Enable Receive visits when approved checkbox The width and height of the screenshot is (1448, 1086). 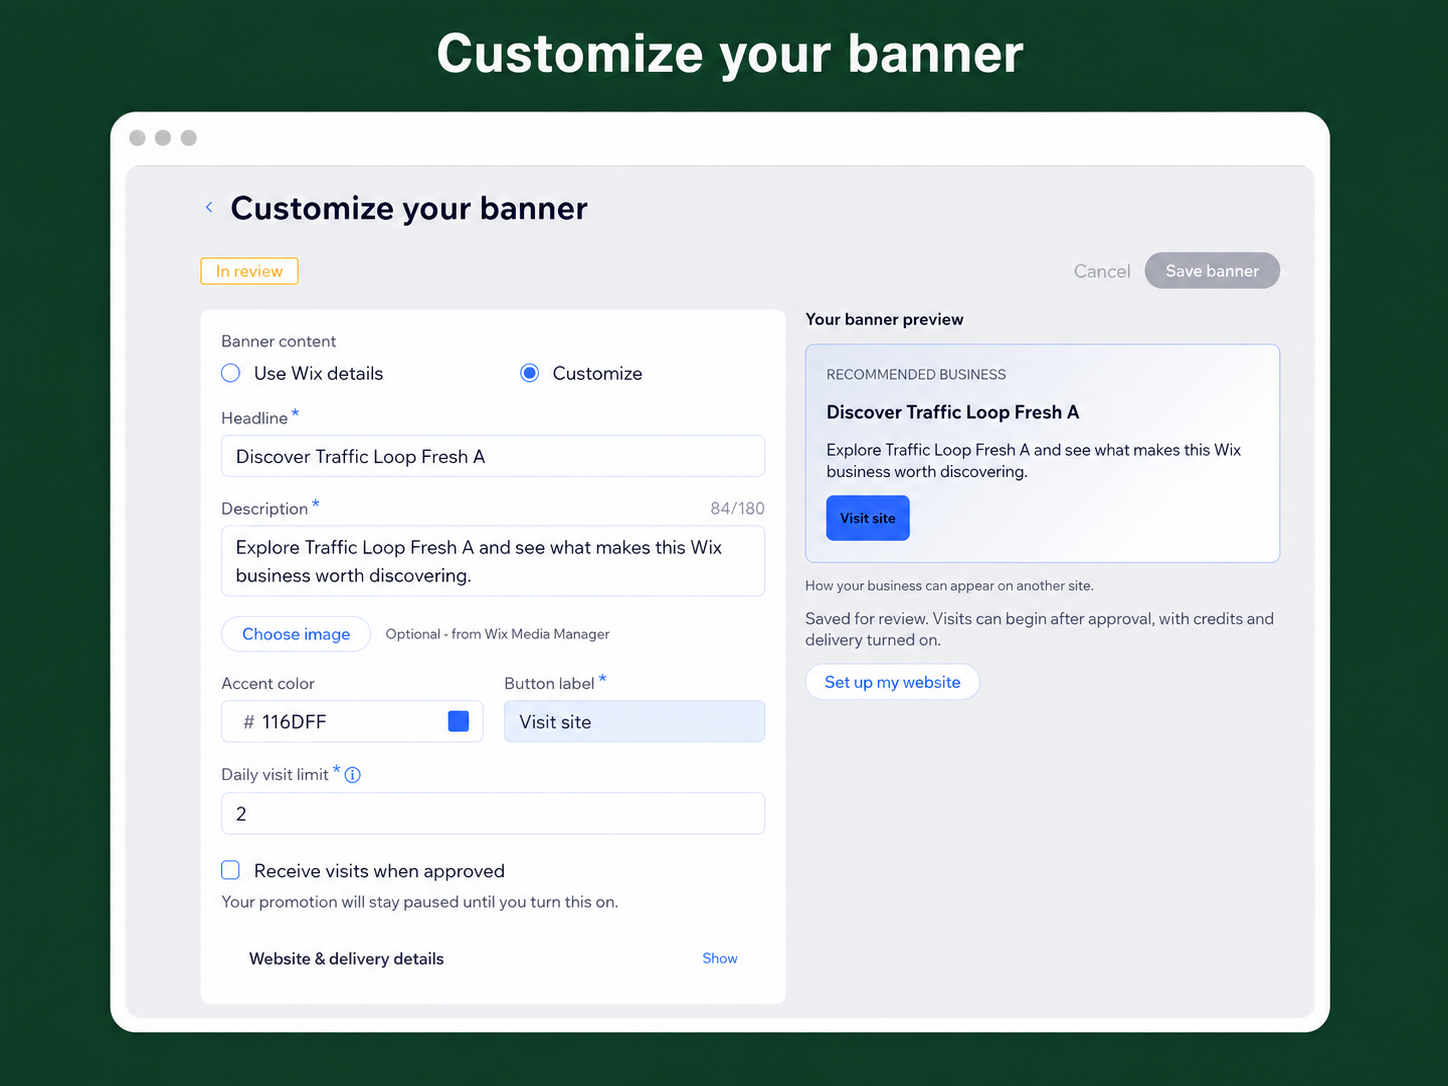[x=230, y=870]
